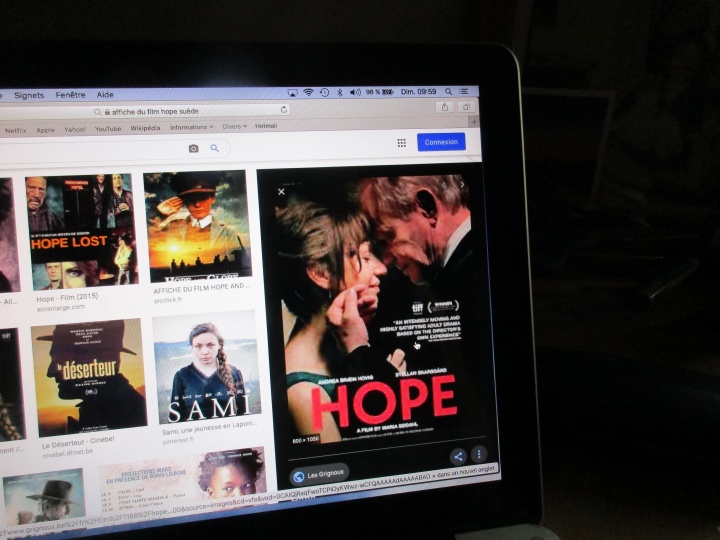Click 'Sami, une jeunesse en Laponi...' caption
720x540 pixels.
(x=209, y=428)
